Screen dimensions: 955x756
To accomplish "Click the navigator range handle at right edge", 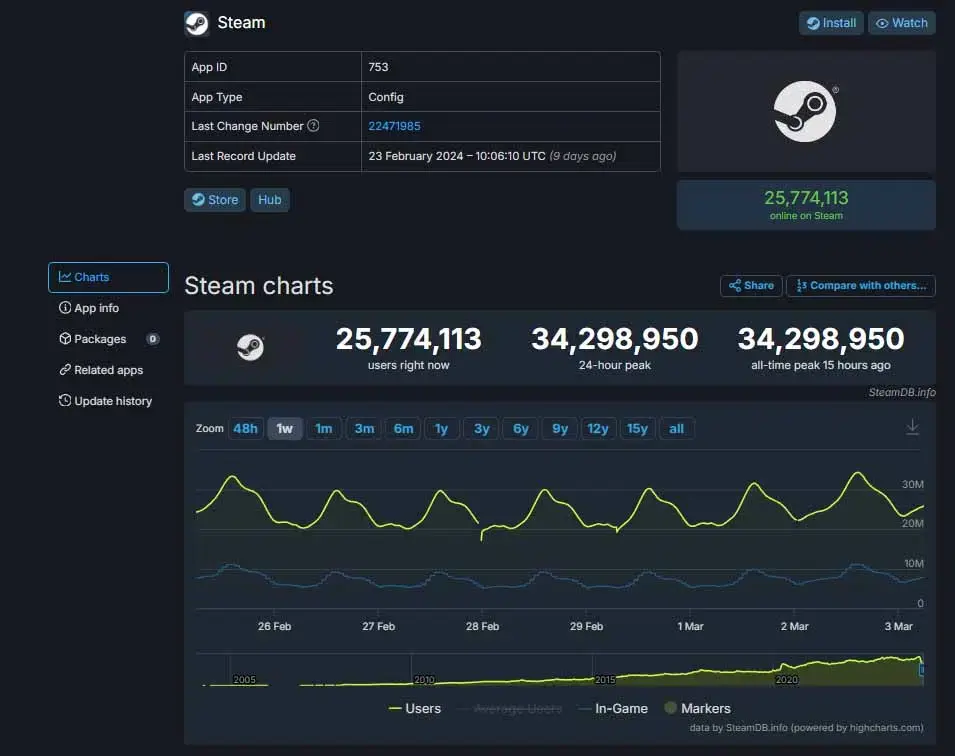I will 922,670.
